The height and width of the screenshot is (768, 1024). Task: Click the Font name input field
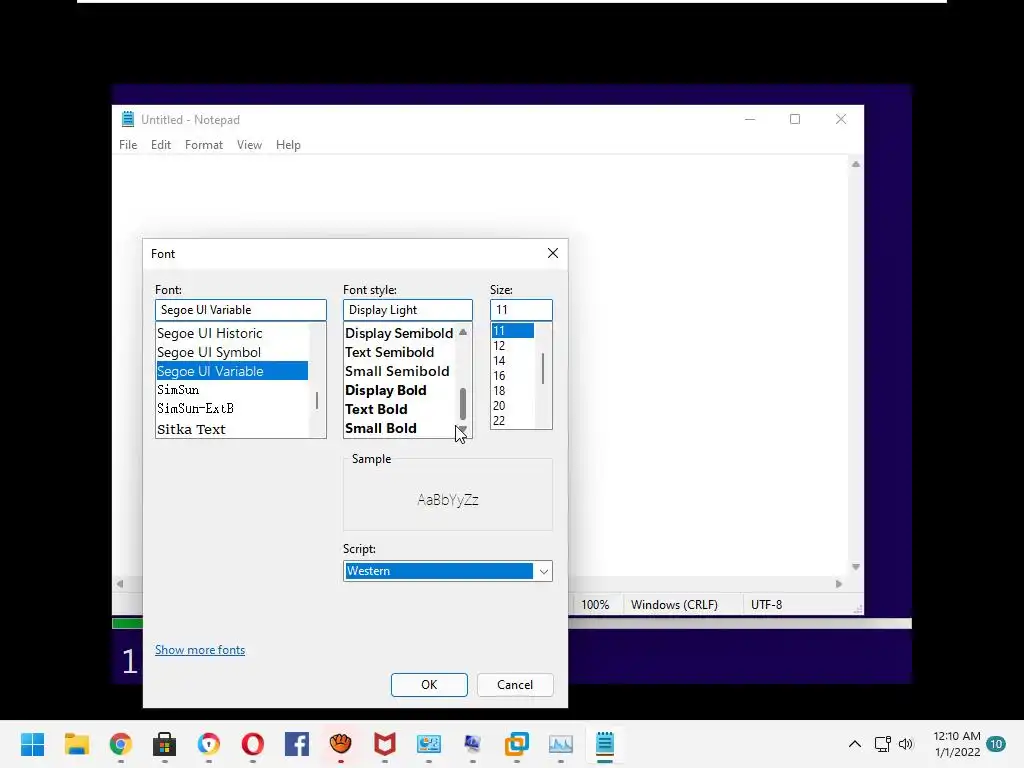point(240,310)
